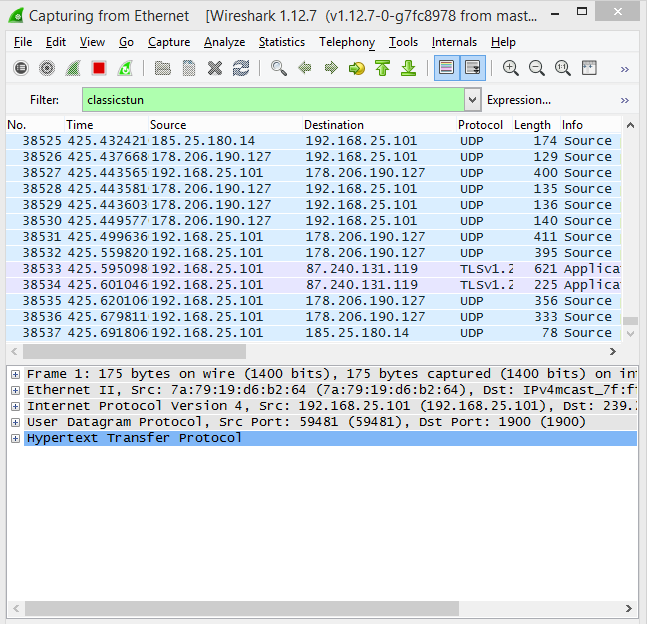Viewport: 647px width, 624px height.
Task: Toggle auto scroll in live capture
Action: 472,68
